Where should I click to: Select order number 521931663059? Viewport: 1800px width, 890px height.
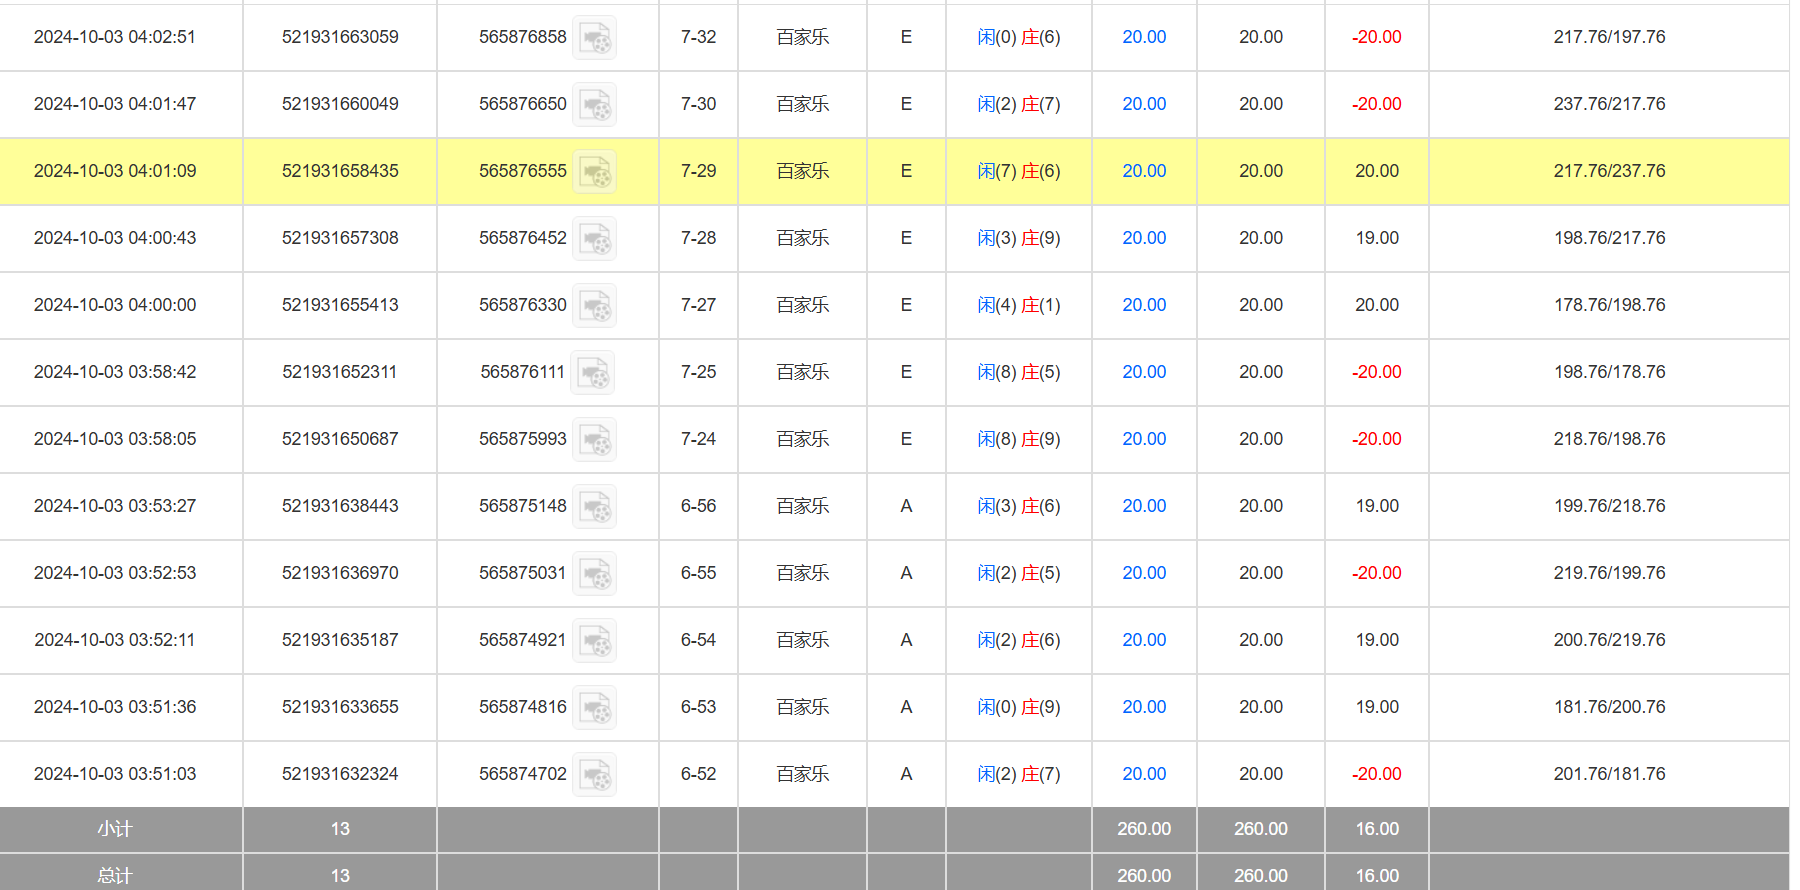pyautogui.click(x=340, y=37)
